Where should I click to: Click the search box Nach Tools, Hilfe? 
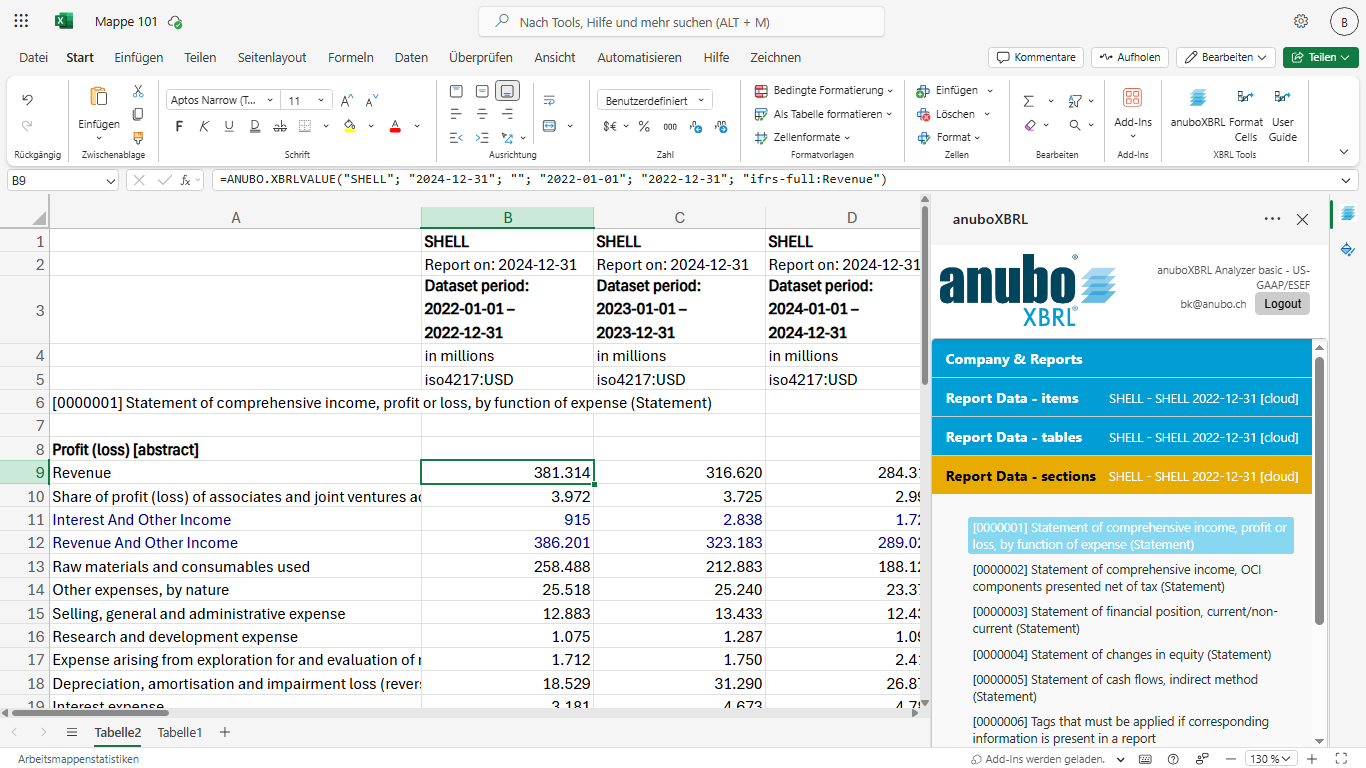[x=681, y=22]
